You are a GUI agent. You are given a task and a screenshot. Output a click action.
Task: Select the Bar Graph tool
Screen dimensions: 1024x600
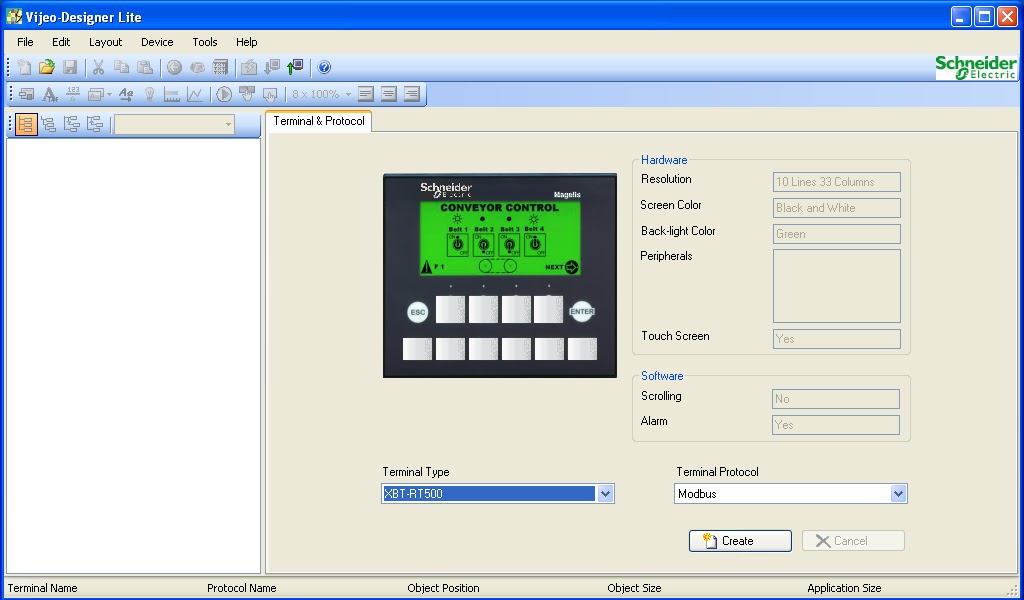tap(170, 93)
